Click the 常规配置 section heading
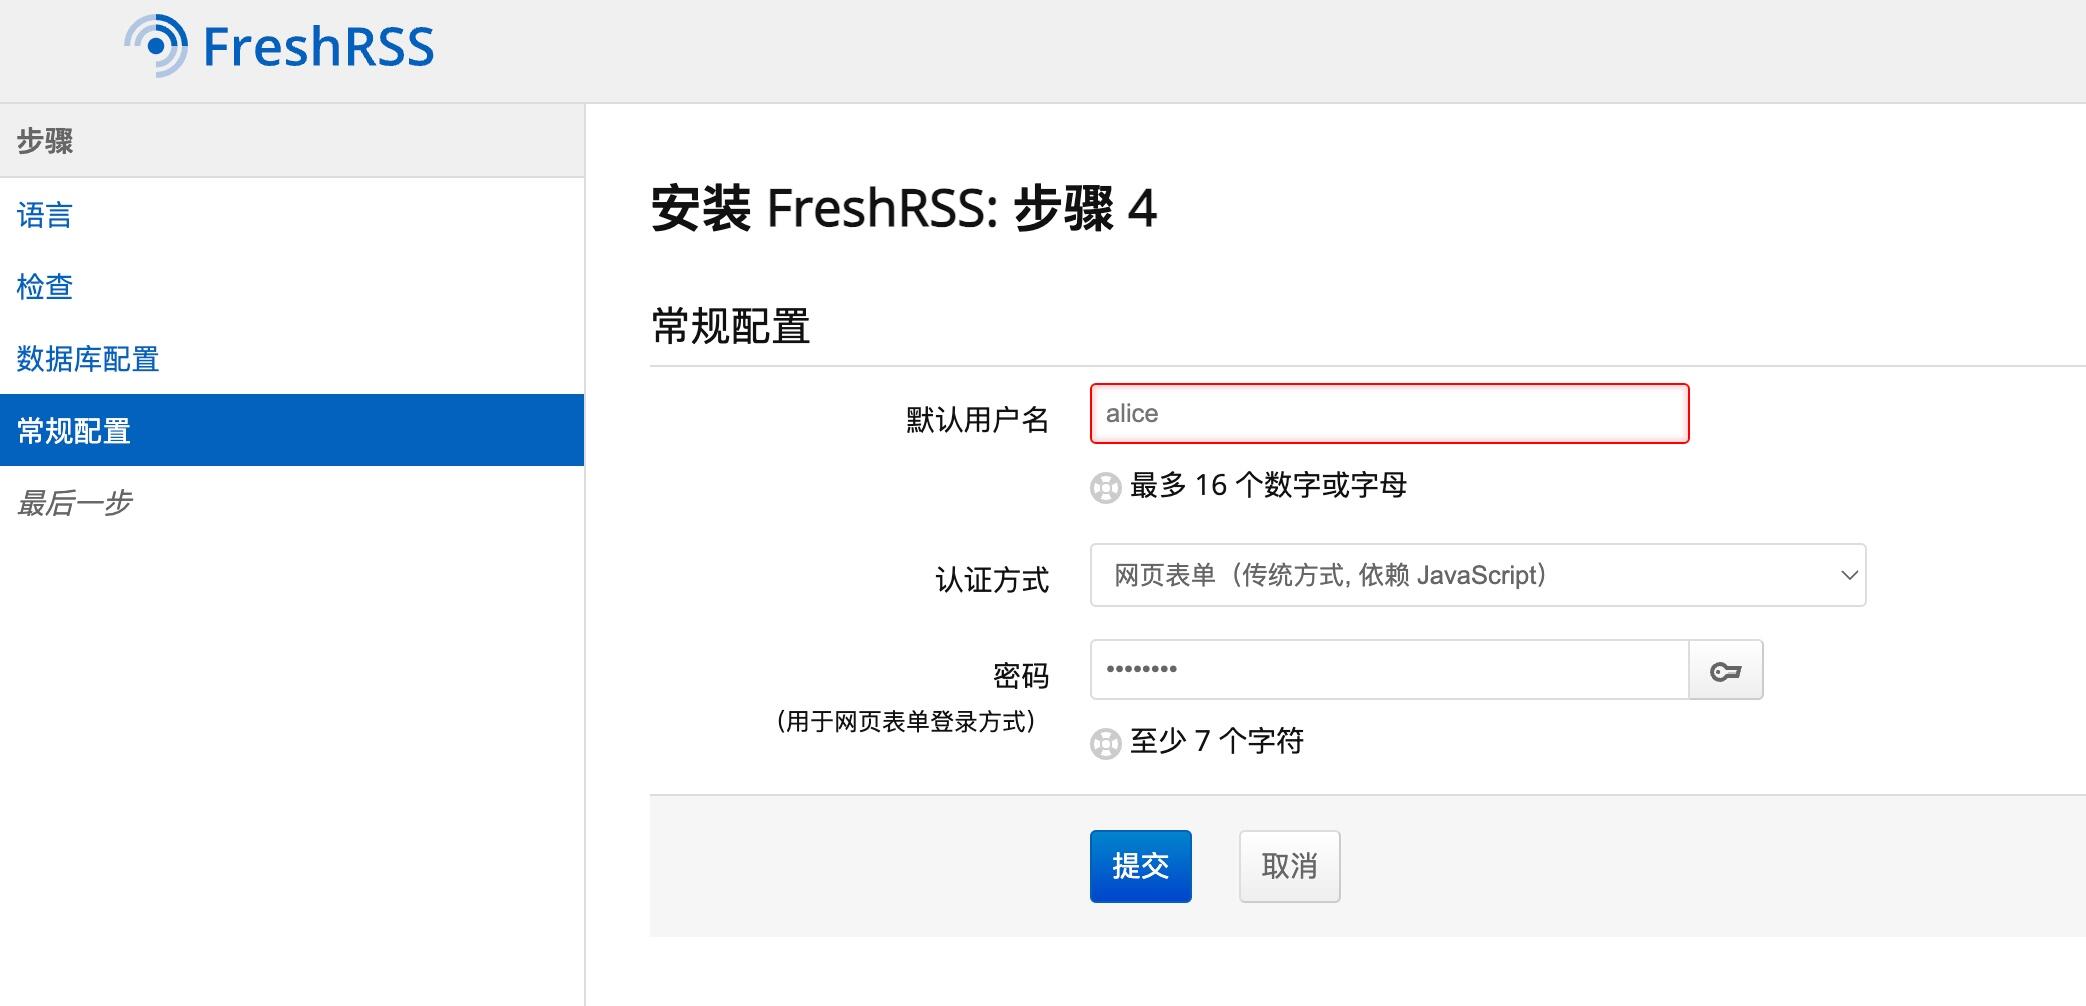Image resolution: width=2086 pixels, height=1006 pixels. 731,324
